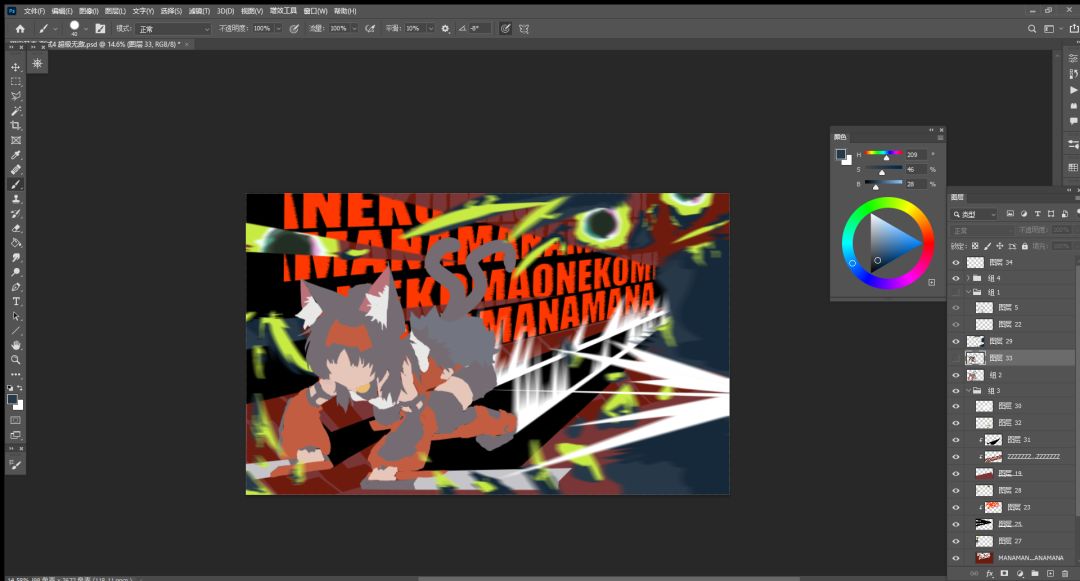Toggle brush settings panel icon
1080x581 pixels.
(x=101, y=29)
